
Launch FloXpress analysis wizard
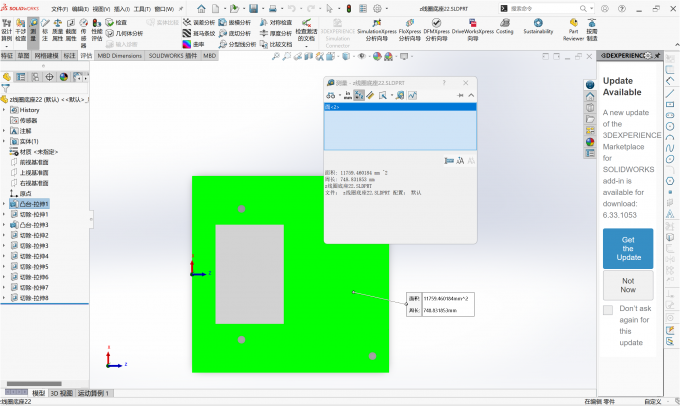point(410,30)
